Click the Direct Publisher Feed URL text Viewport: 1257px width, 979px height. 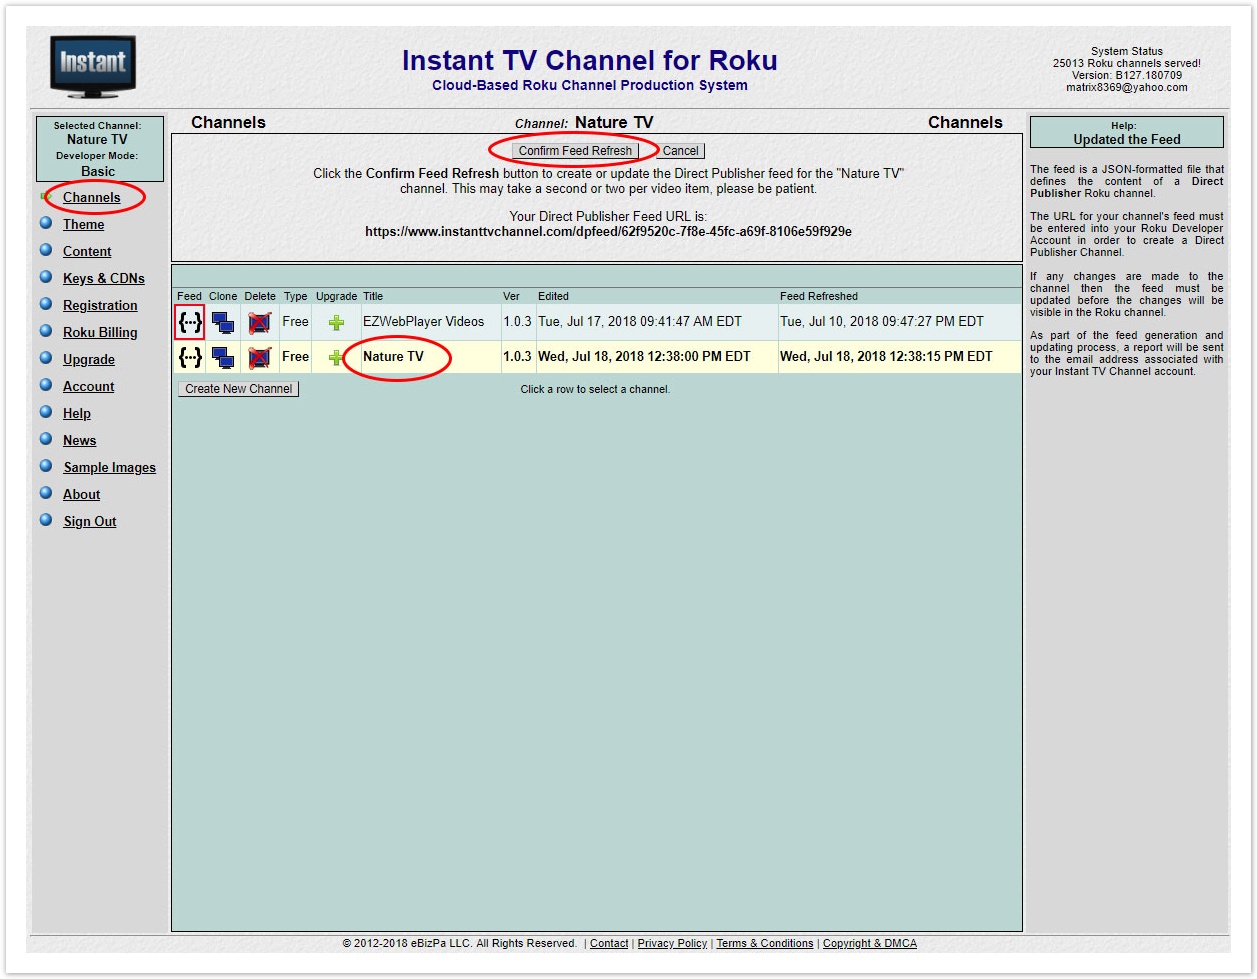tap(608, 231)
